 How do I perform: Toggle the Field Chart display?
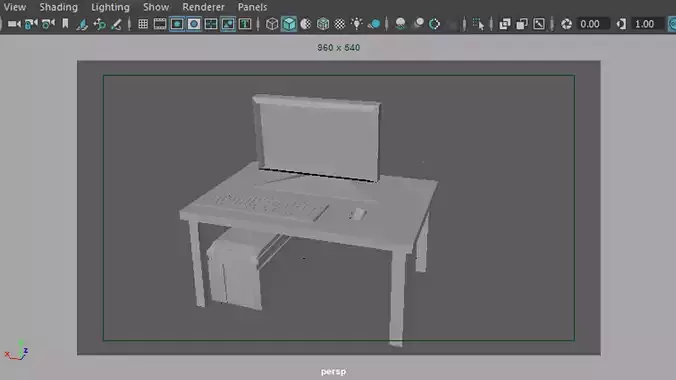pyautogui.click(x=211, y=24)
